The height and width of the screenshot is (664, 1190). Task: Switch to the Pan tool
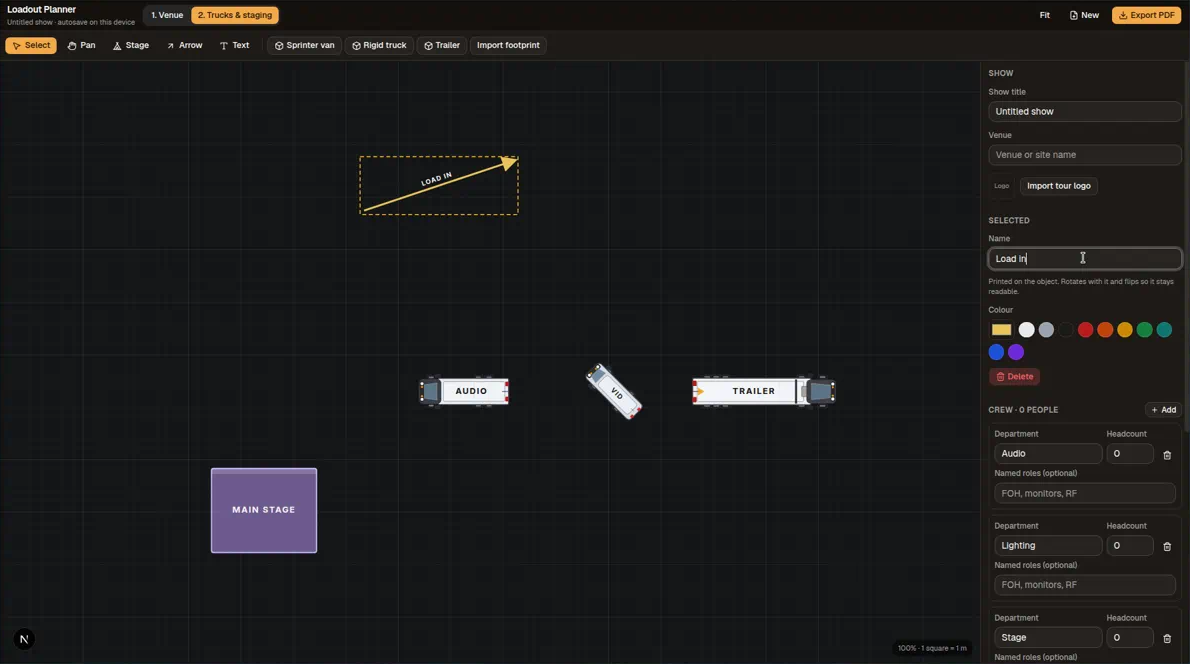click(81, 46)
